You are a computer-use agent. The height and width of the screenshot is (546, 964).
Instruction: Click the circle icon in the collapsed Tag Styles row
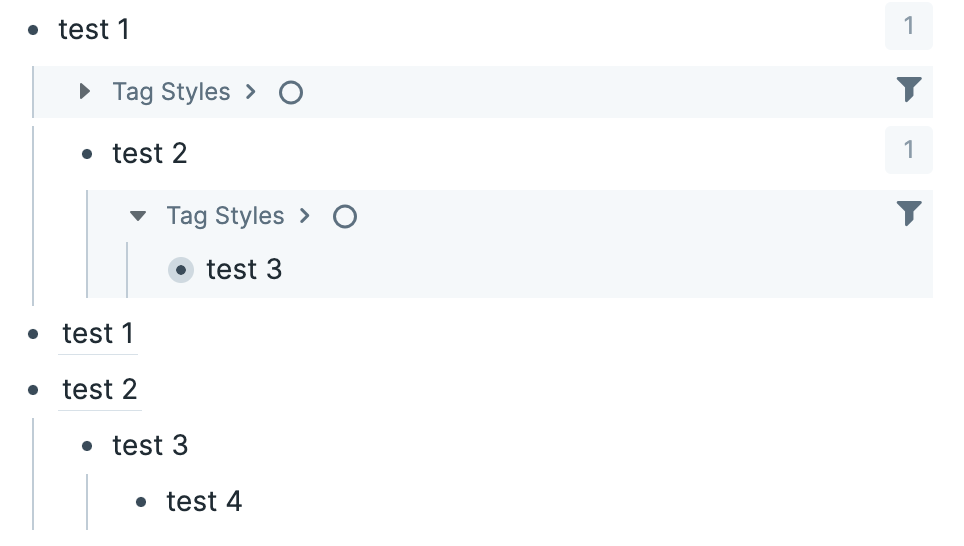pyautogui.click(x=291, y=93)
